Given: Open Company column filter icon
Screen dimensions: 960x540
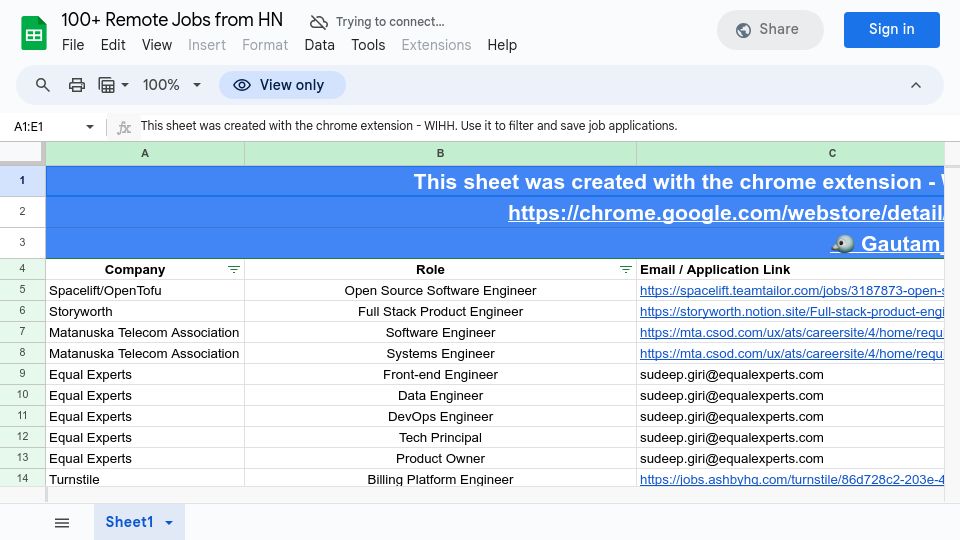Looking at the screenshot, I should point(234,269).
